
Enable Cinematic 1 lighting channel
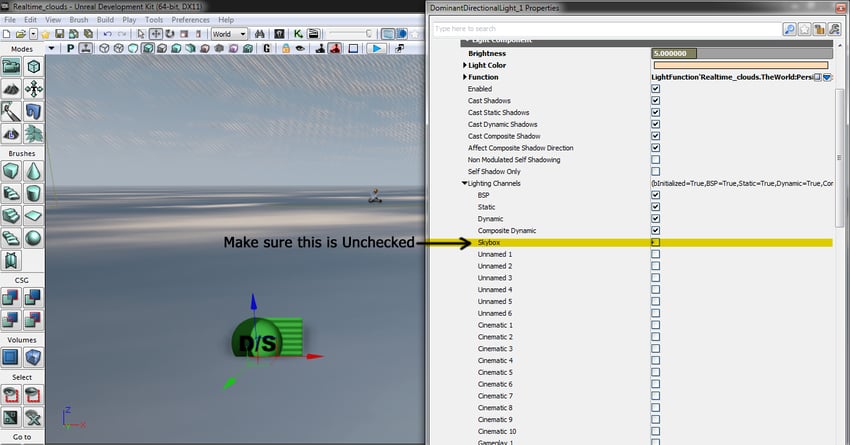655,325
